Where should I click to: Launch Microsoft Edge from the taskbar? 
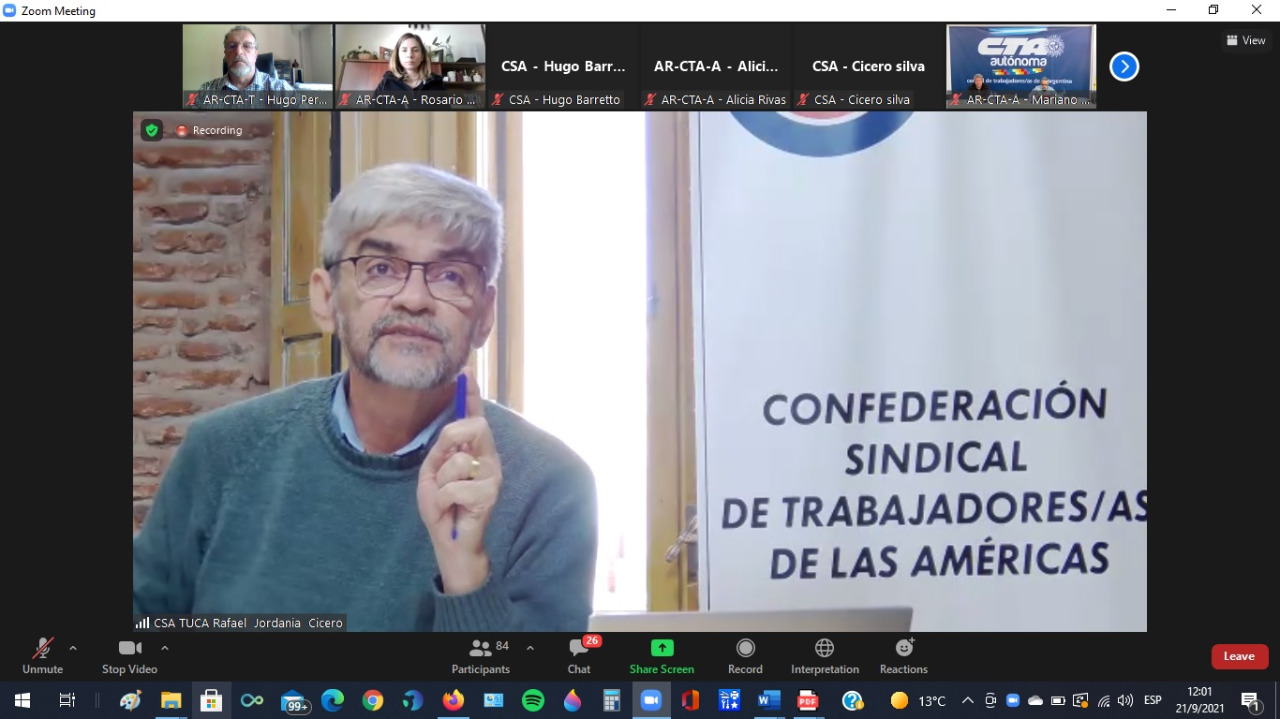pos(333,700)
